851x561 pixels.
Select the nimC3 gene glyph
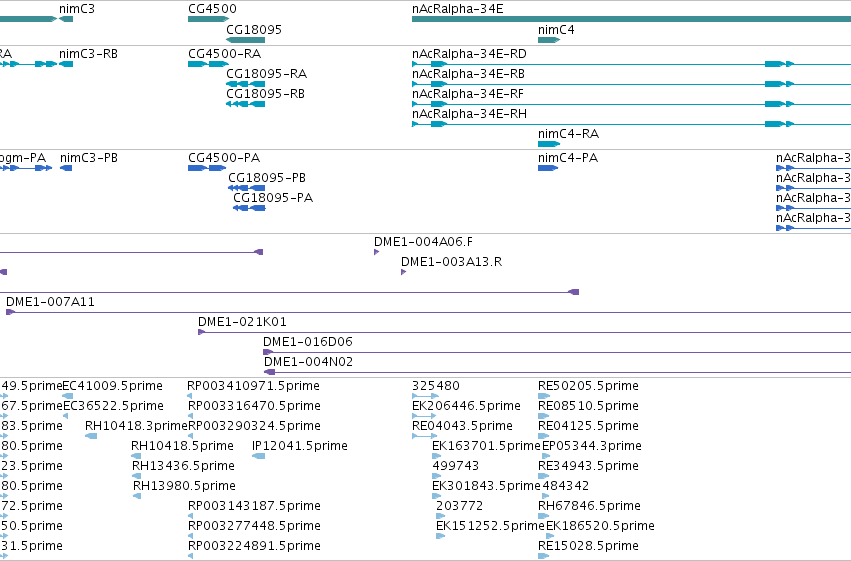[x=66, y=19]
